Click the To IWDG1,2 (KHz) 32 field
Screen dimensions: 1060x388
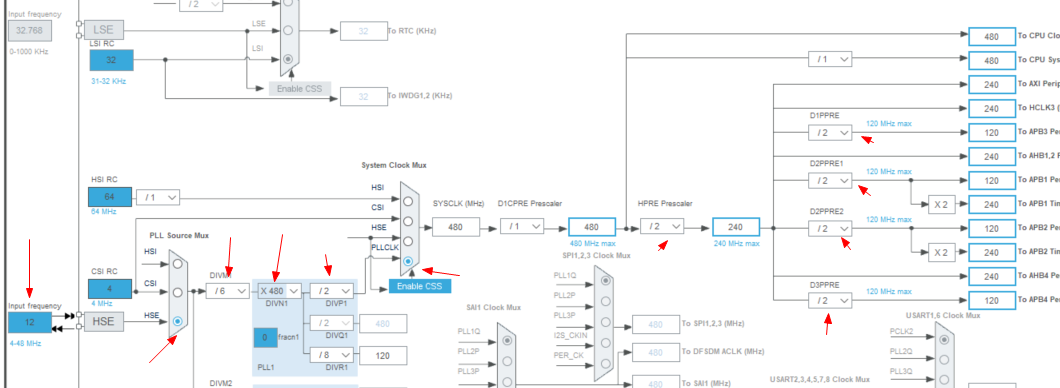click(363, 97)
